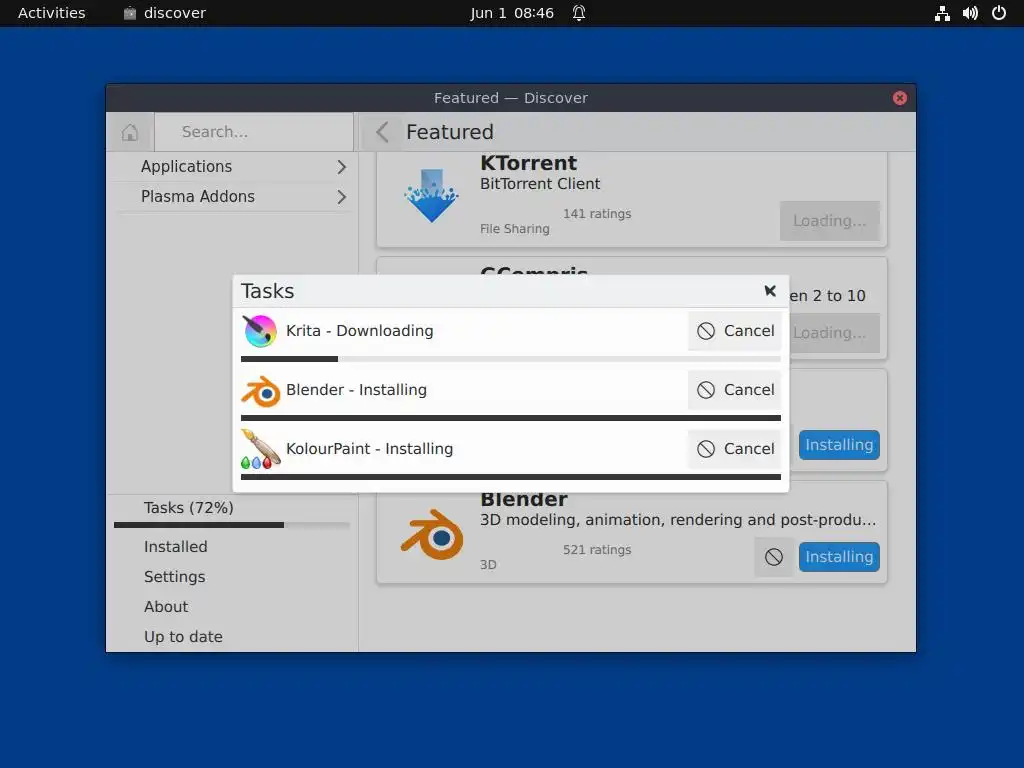
Task: Click the KTorrent title text
Action: (528, 163)
